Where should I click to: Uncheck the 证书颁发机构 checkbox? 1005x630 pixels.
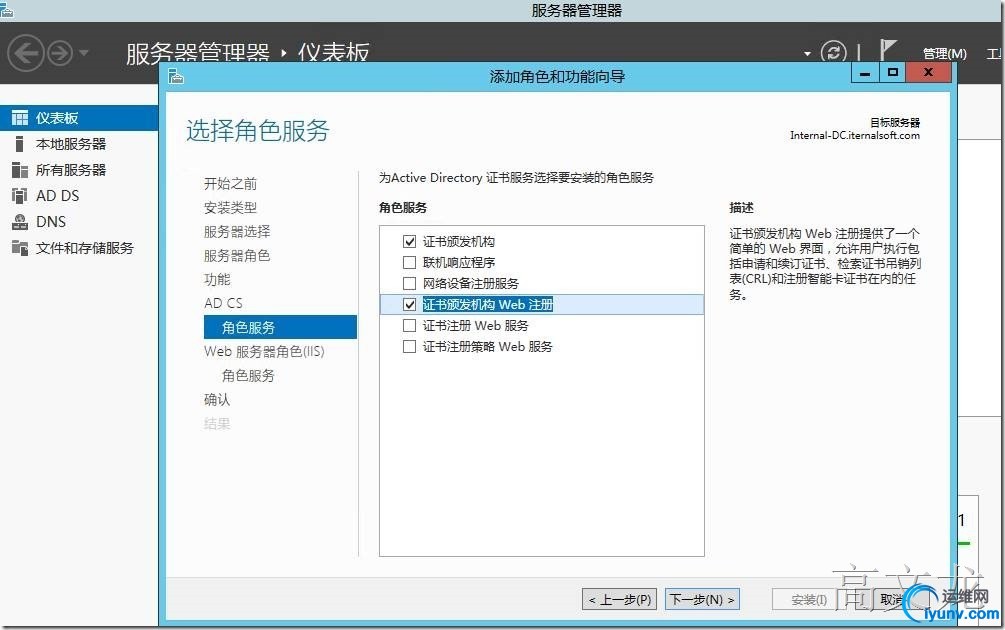410,242
